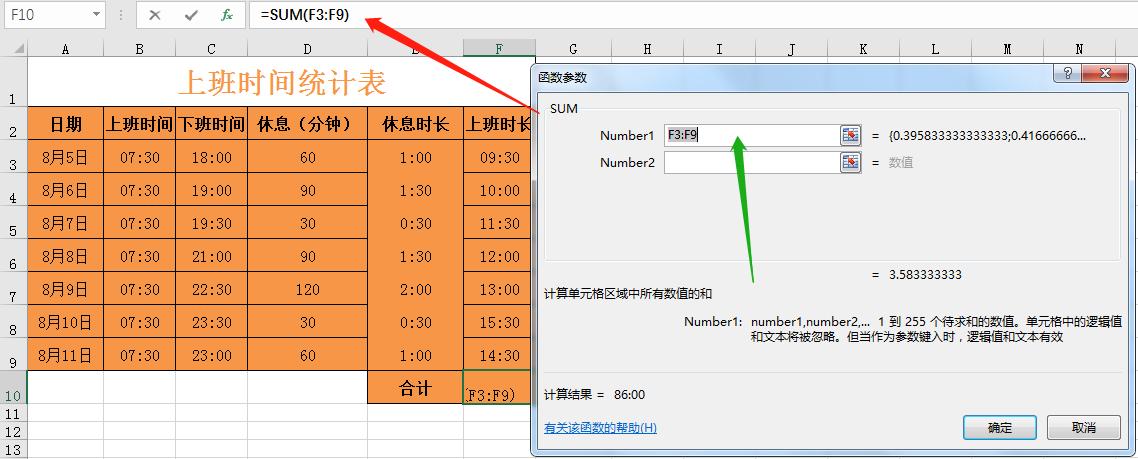Select column C header

(x=211, y=49)
